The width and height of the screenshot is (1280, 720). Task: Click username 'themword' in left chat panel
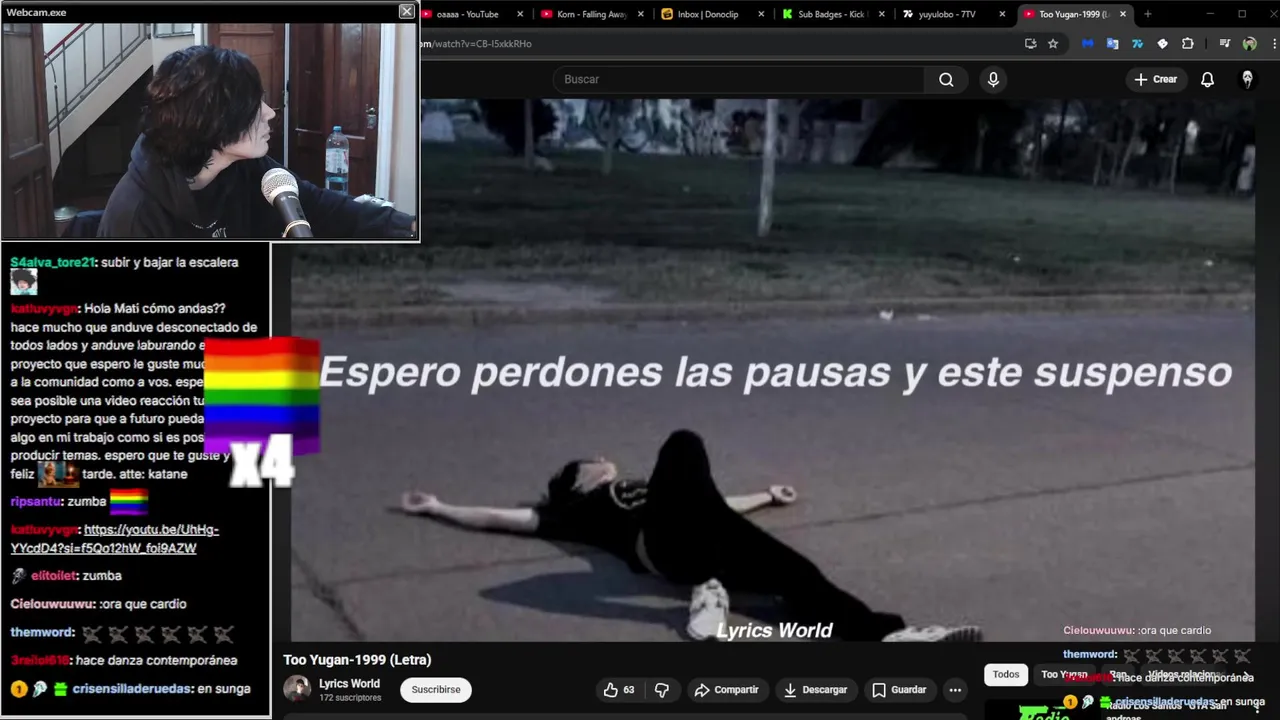coord(42,632)
